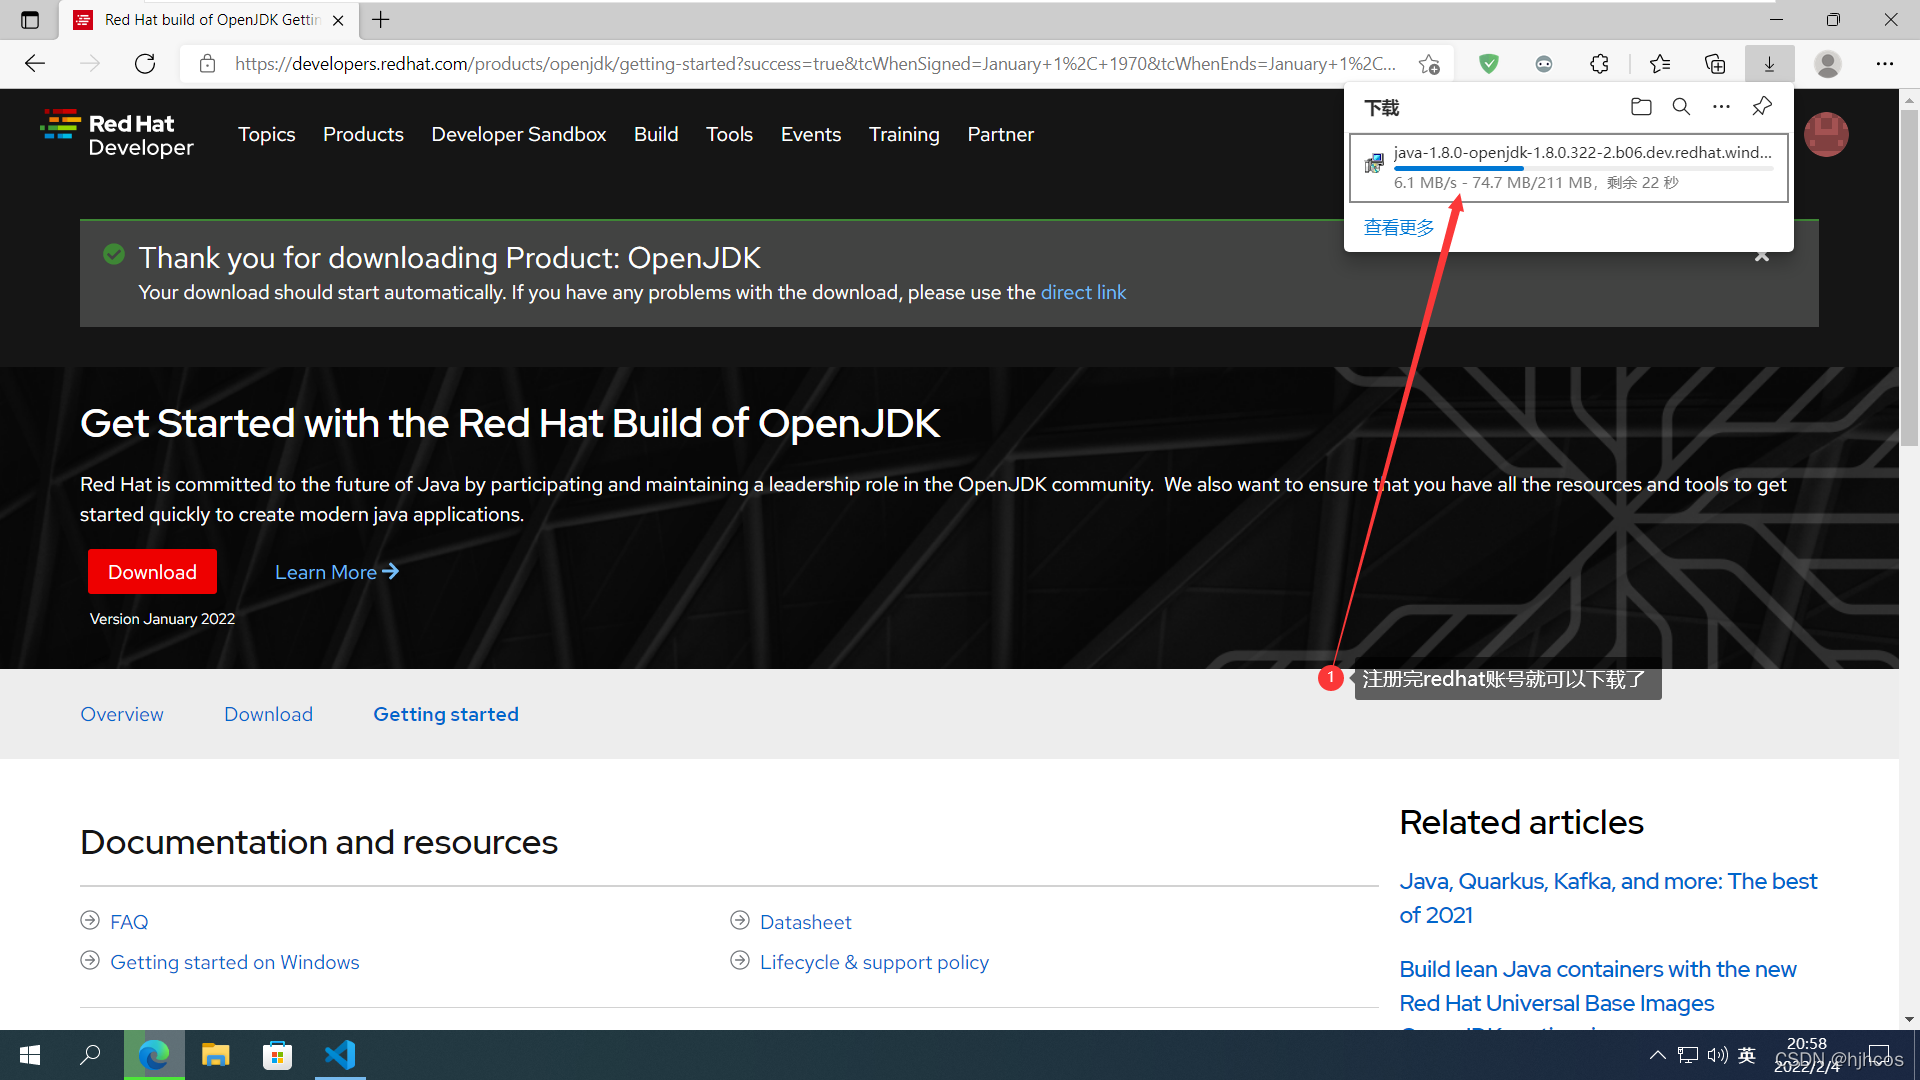Open the Windows Start menu
The height and width of the screenshot is (1080, 1920).
30,1055
